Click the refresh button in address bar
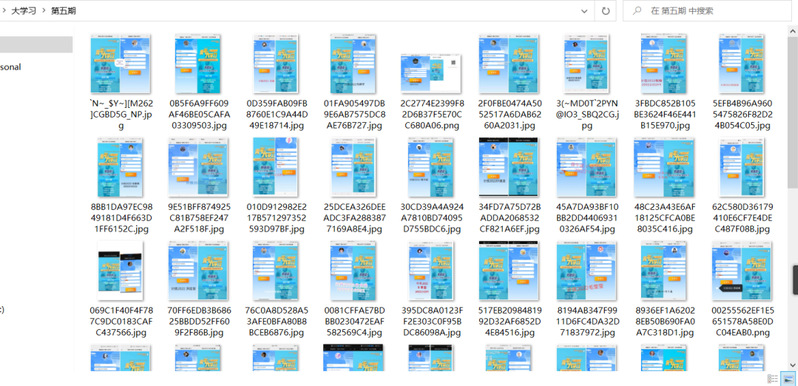Image resolution: width=798 pixels, height=386 pixels. [605, 11]
